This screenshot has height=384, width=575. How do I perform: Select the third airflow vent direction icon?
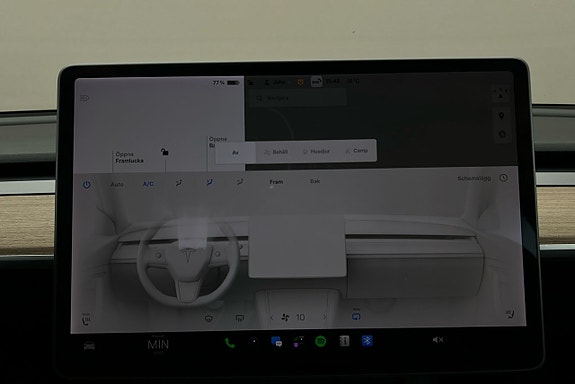coord(240,182)
